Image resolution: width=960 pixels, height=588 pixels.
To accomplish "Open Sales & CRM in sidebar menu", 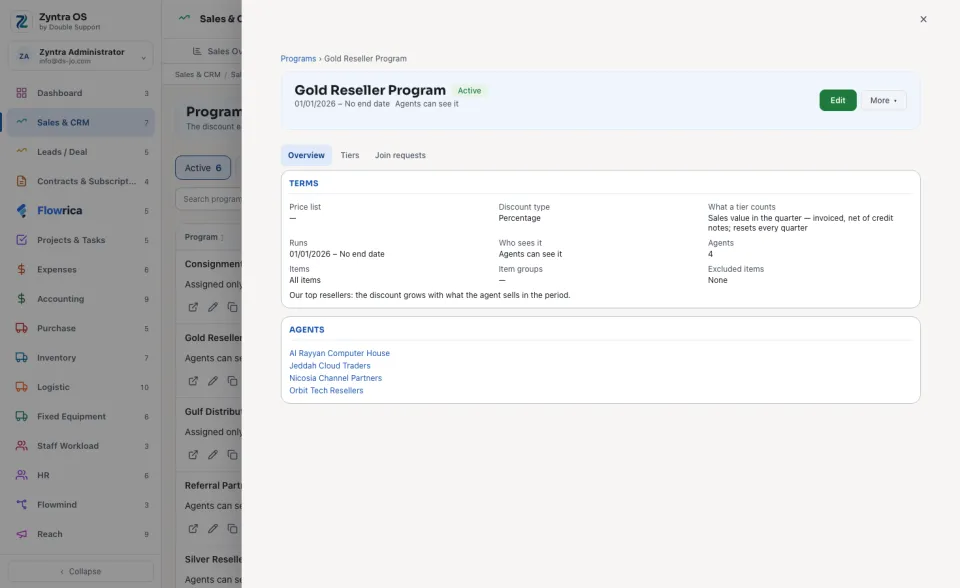I will tap(81, 122).
